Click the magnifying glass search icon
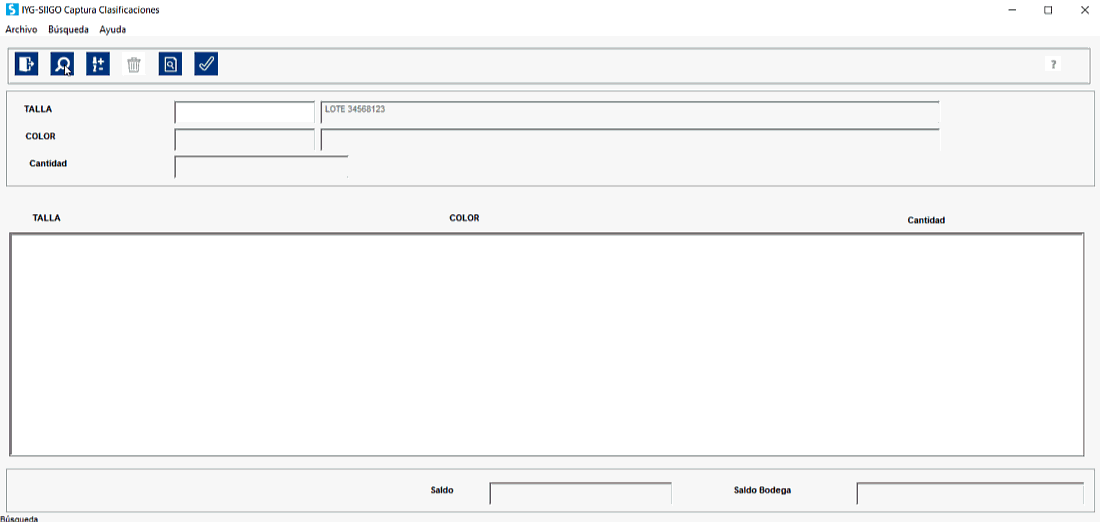This screenshot has height=522, width=1100. point(62,65)
